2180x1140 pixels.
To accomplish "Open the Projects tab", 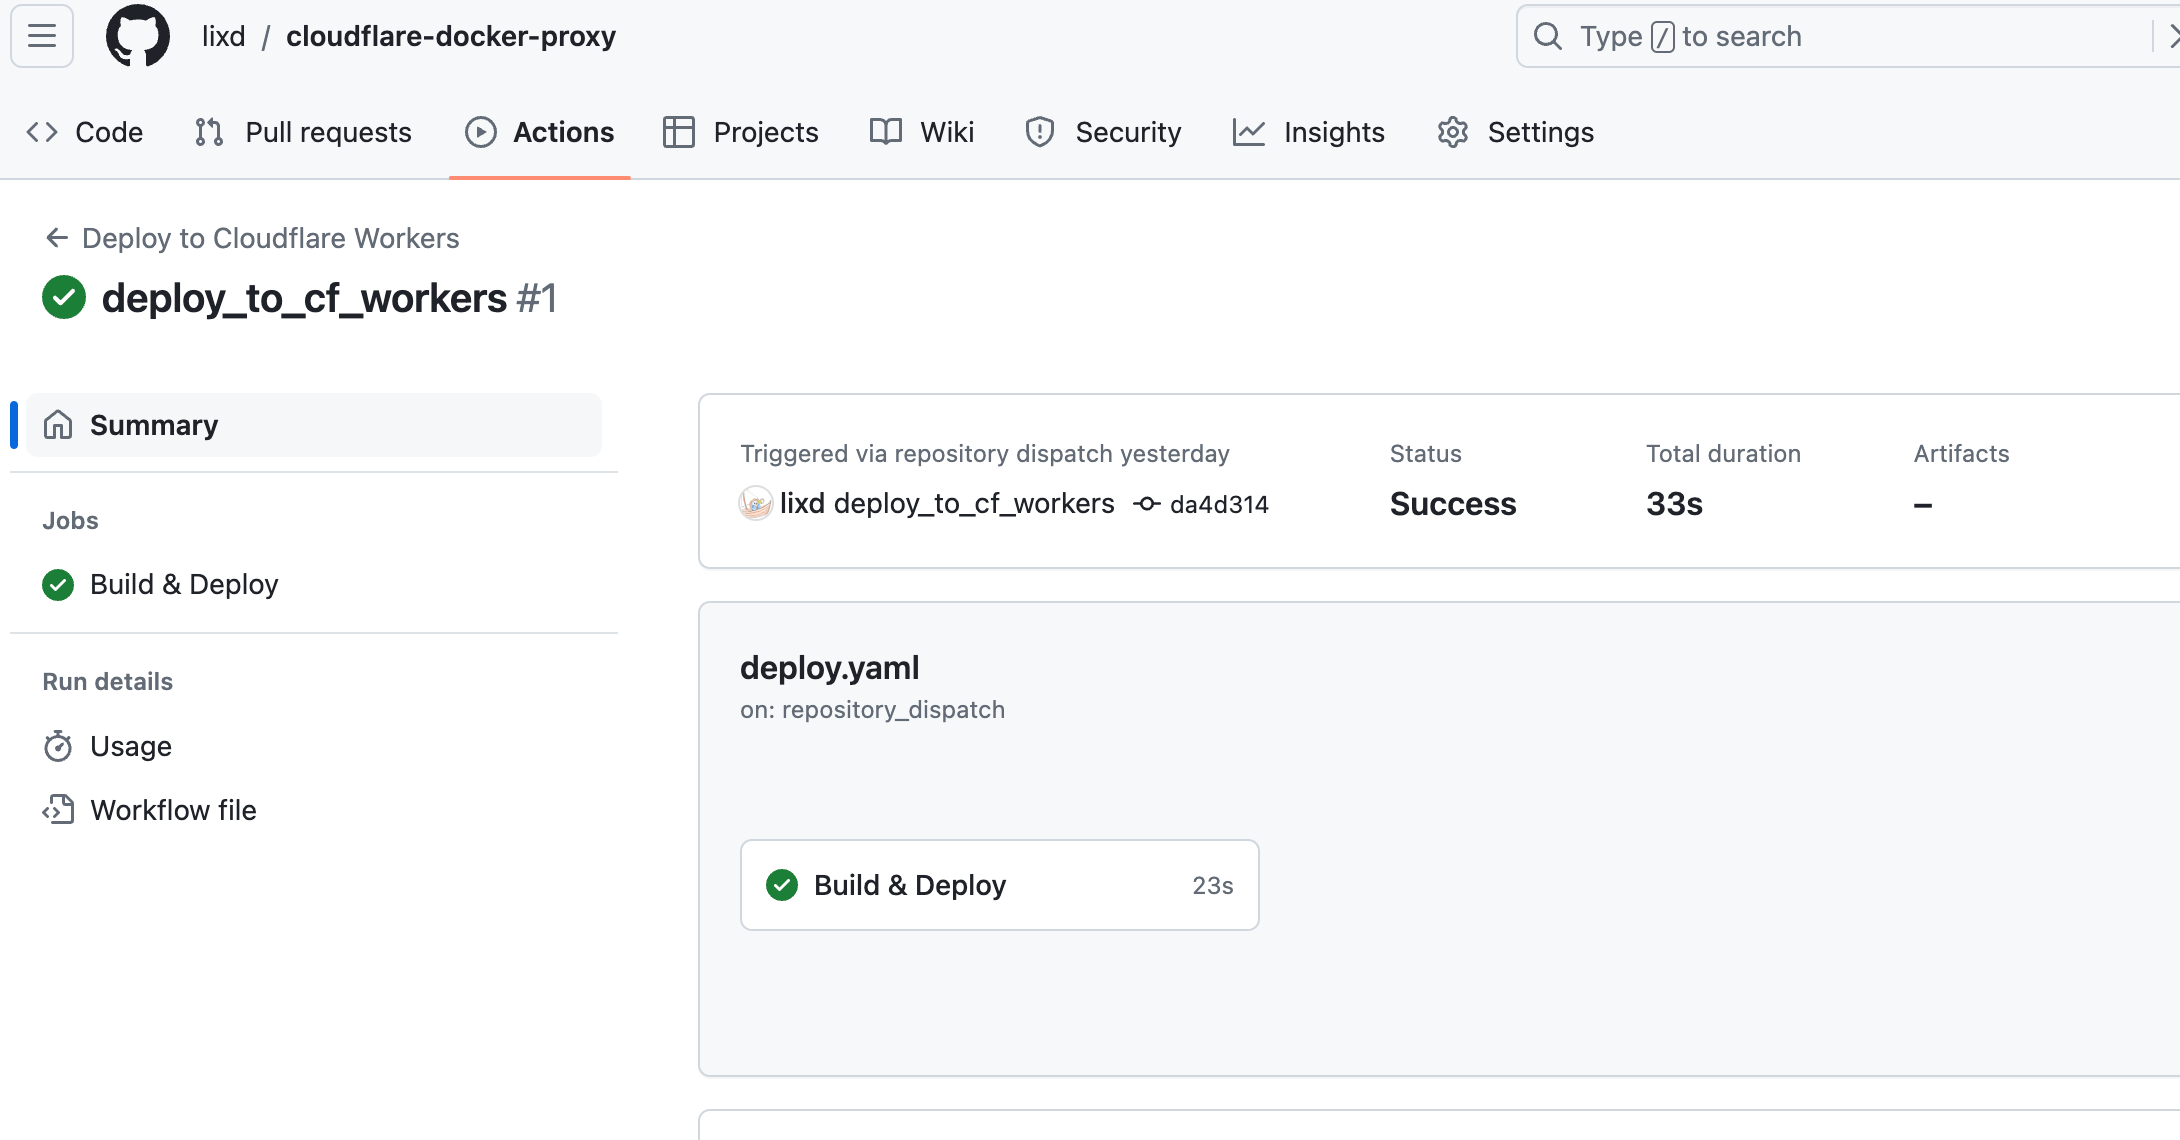I will tap(741, 132).
